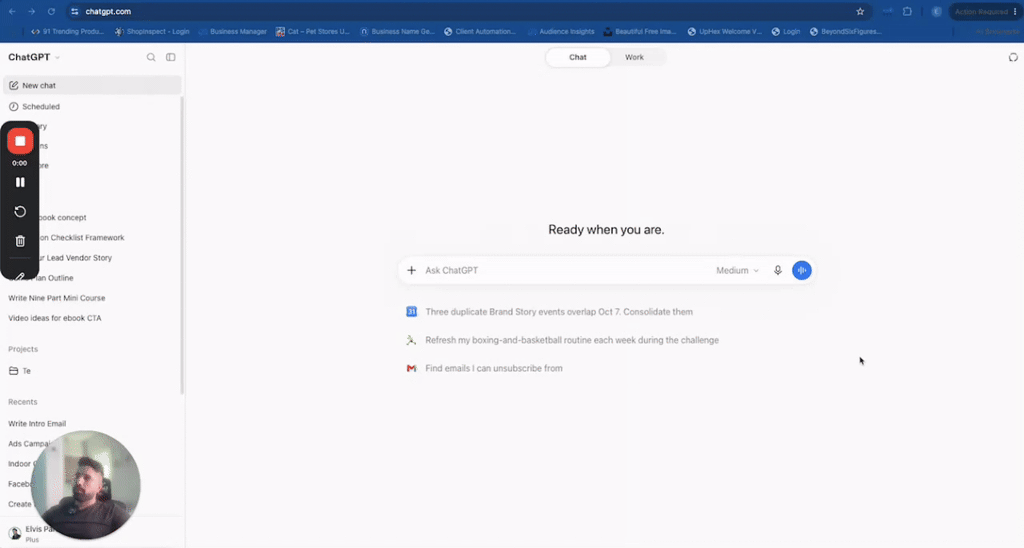Stop recording with the red stop button
Image resolution: width=1024 pixels, height=548 pixels.
pyautogui.click(x=20, y=141)
